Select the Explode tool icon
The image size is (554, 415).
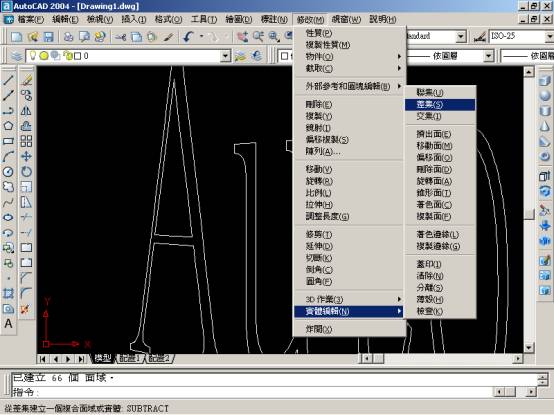pyautogui.click(x=25, y=309)
